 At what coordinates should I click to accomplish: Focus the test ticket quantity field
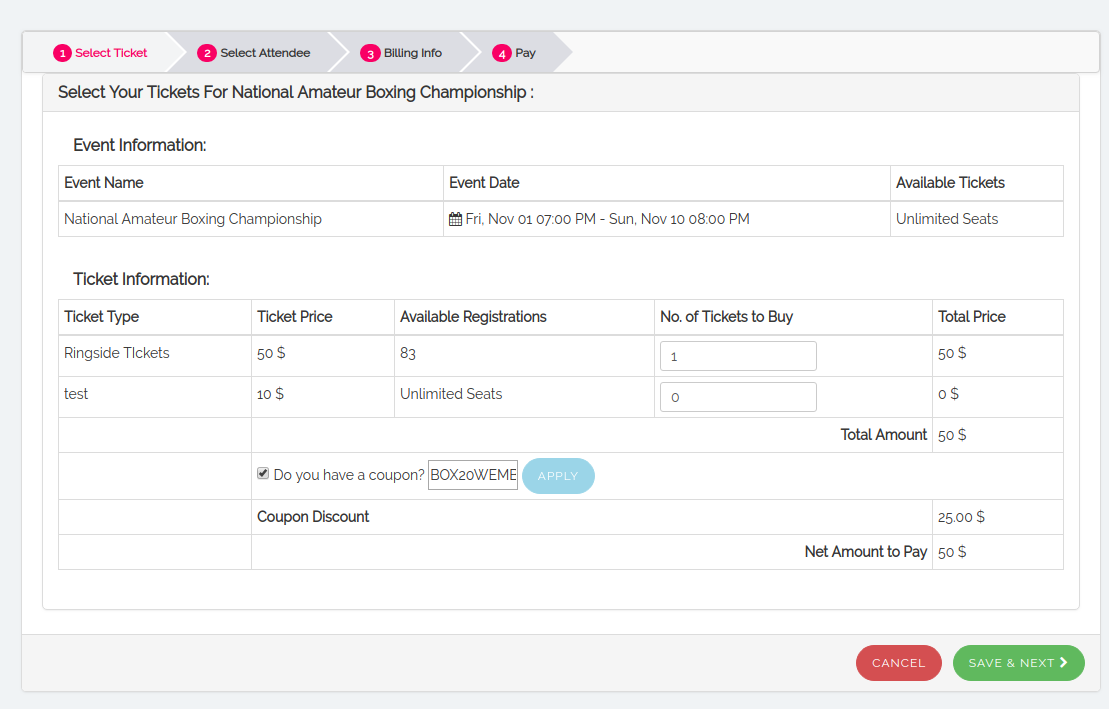[738, 397]
